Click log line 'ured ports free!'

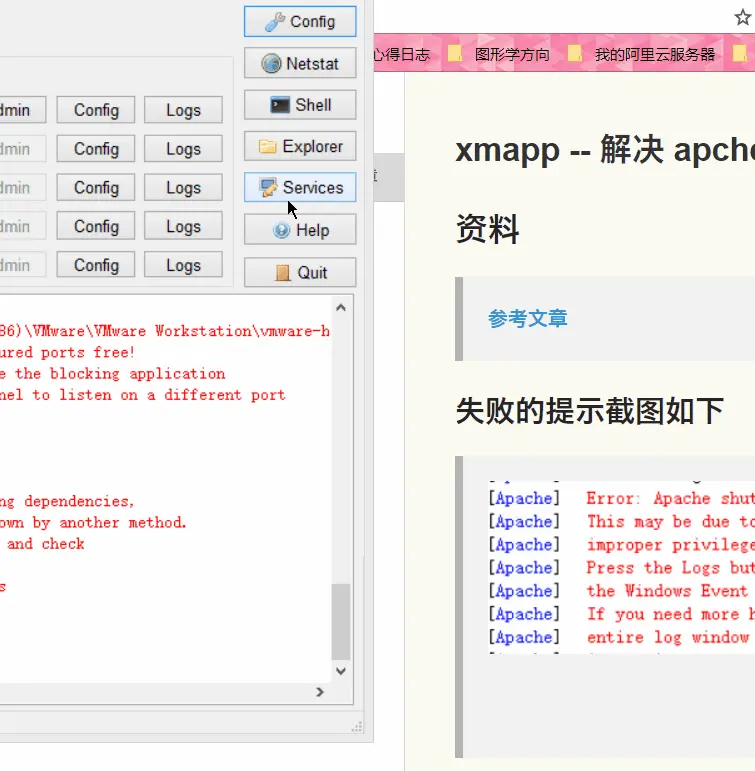(x=67, y=352)
